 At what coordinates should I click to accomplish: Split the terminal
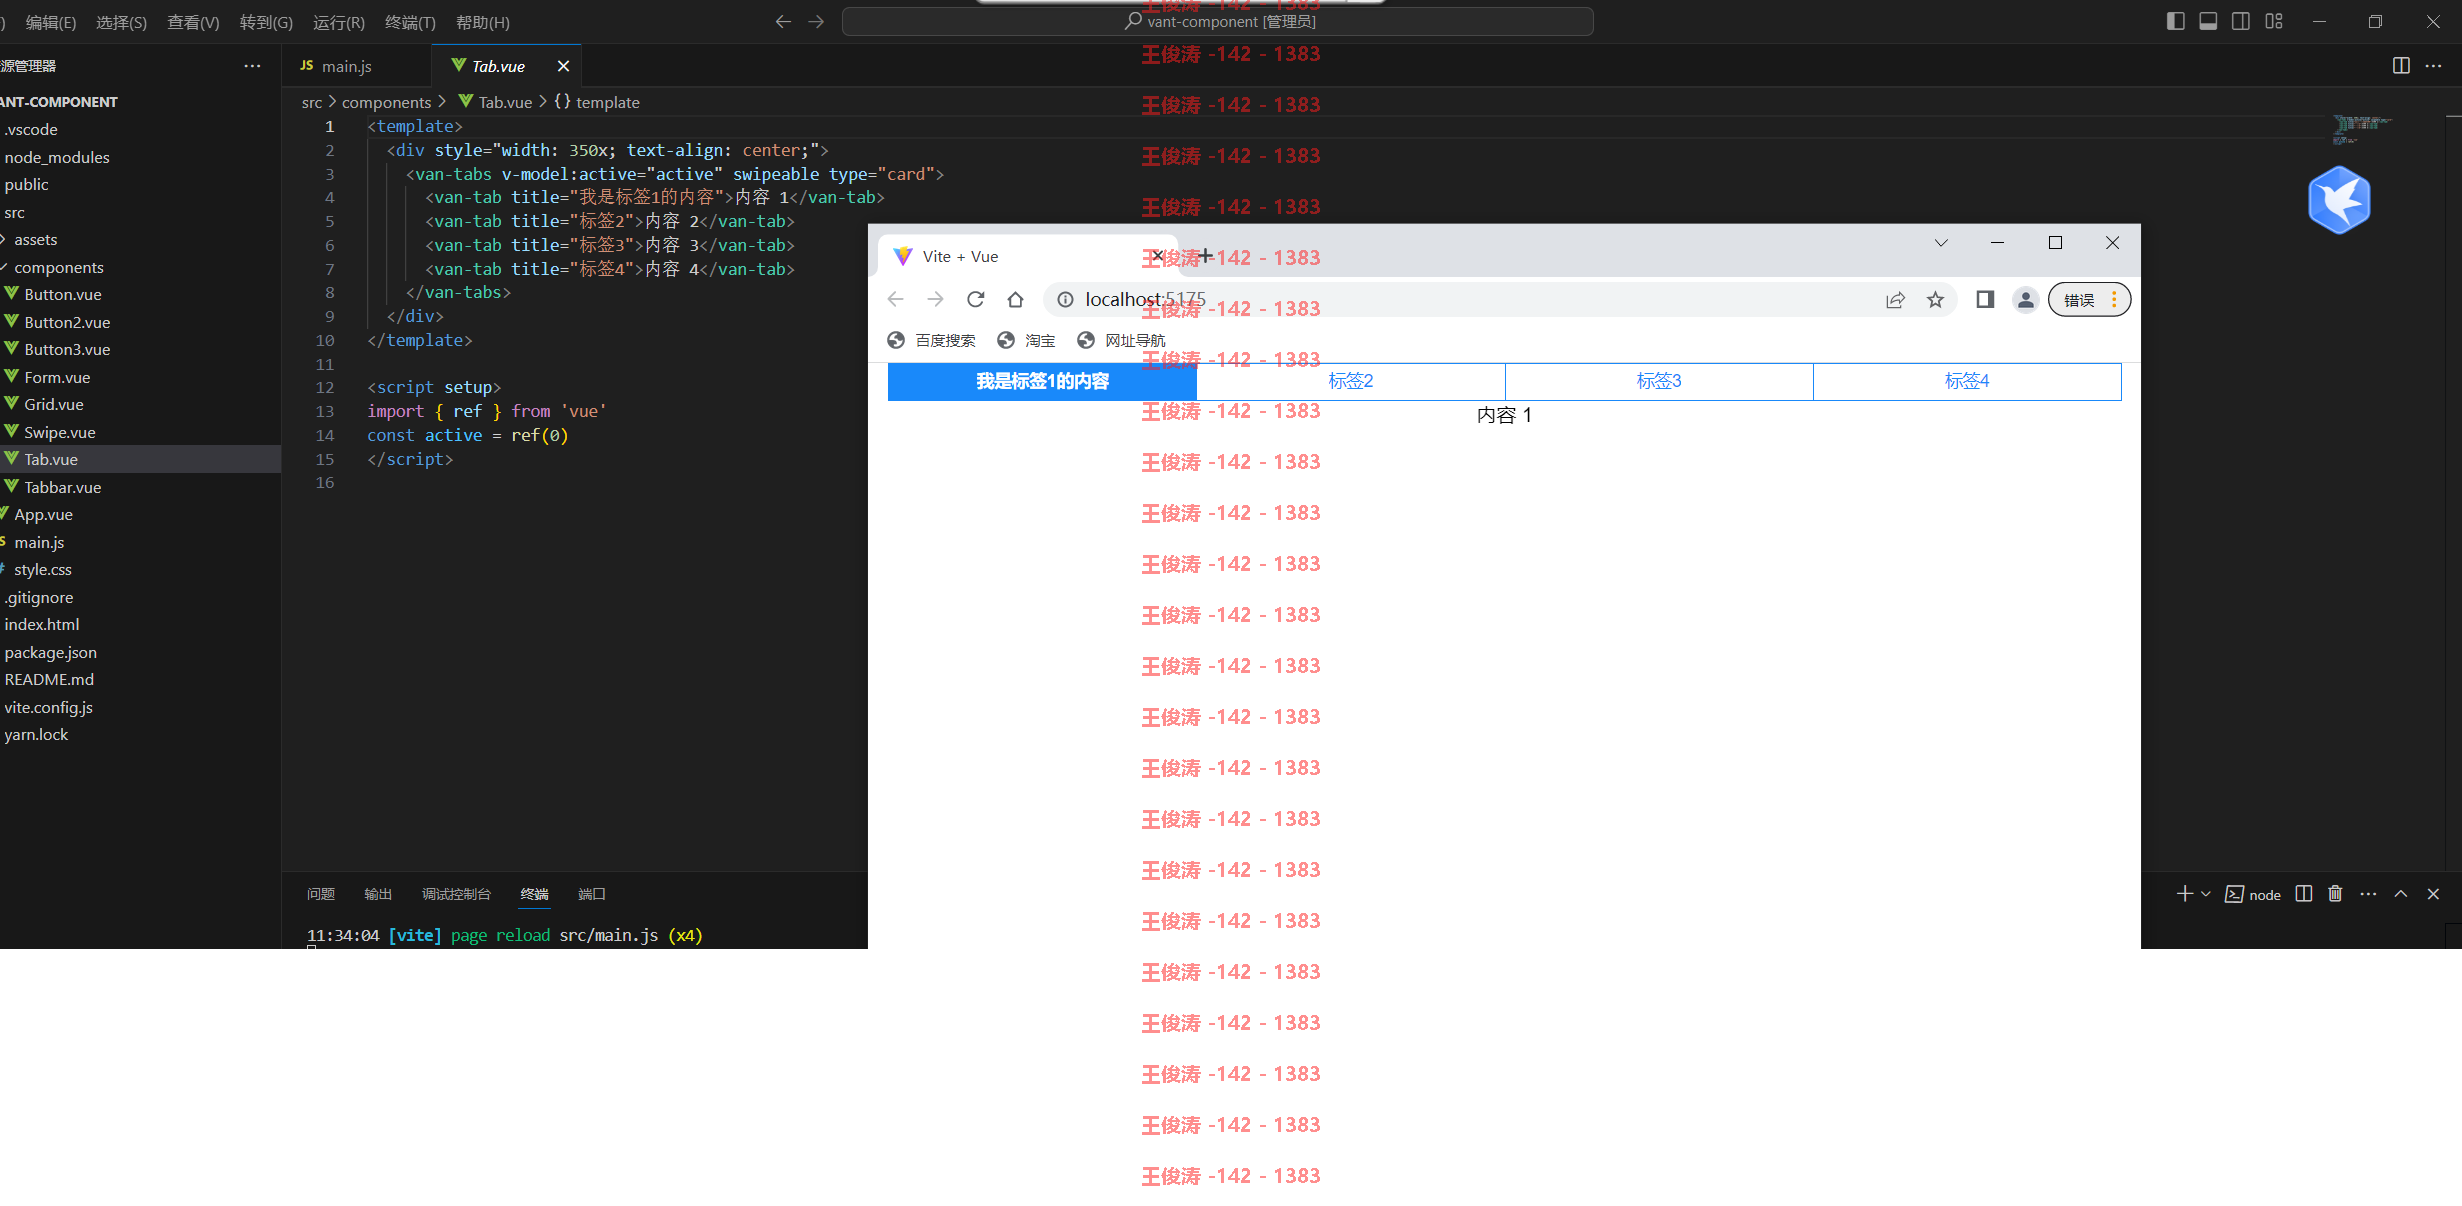pyautogui.click(x=2304, y=894)
